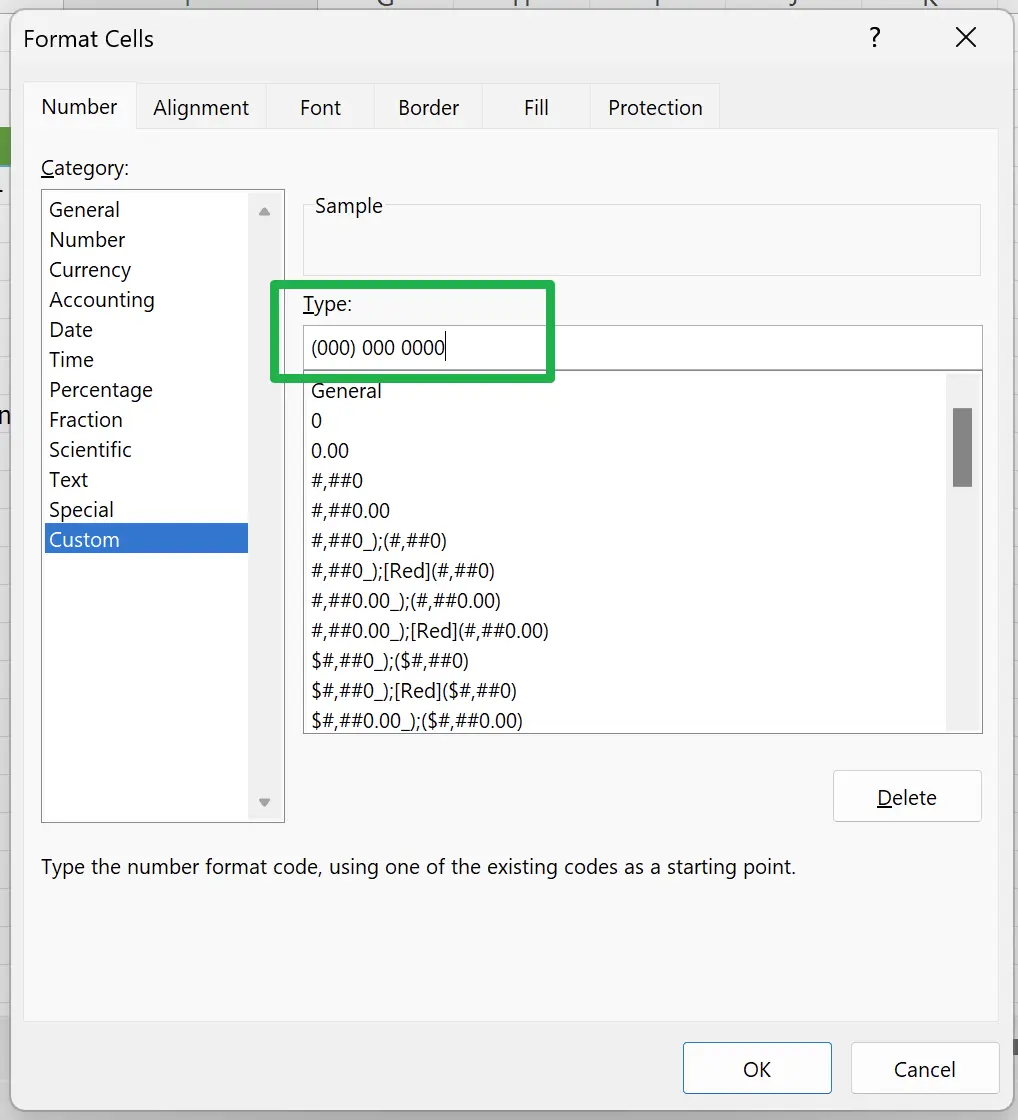Select the #,##0.00 format code
This screenshot has height=1120, width=1018.
pos(350,511)
